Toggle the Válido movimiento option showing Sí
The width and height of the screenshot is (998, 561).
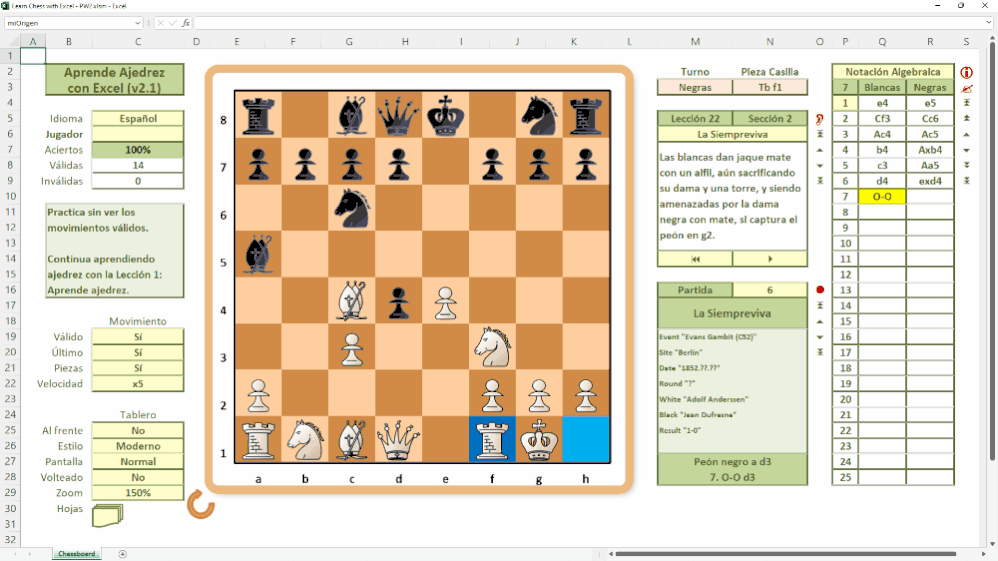[138, 337]
